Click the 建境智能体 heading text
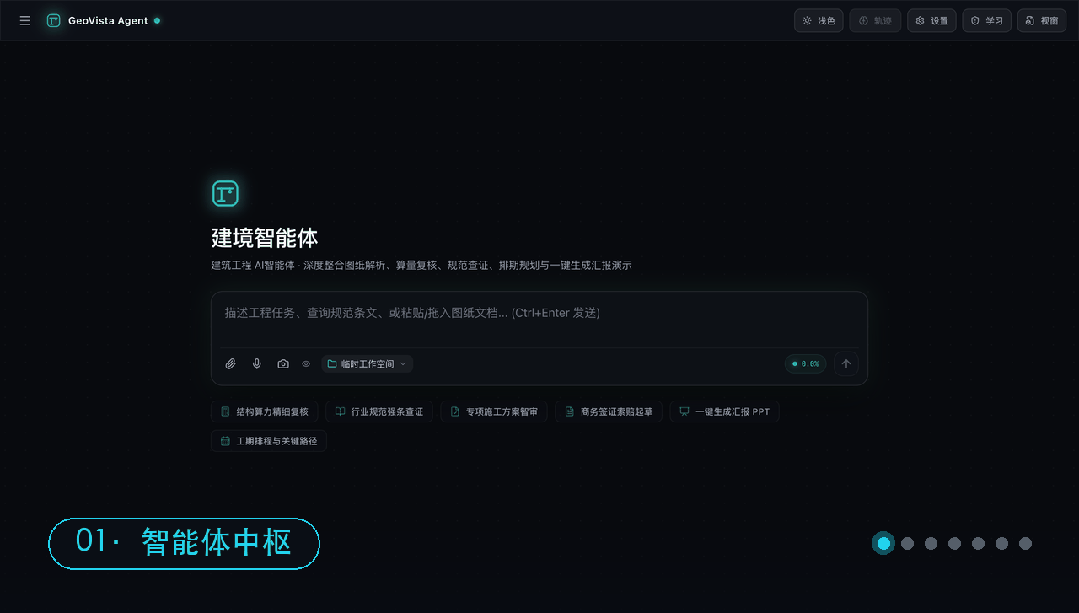This screenshot has height=613, width=1079. (x=264, y=238)
